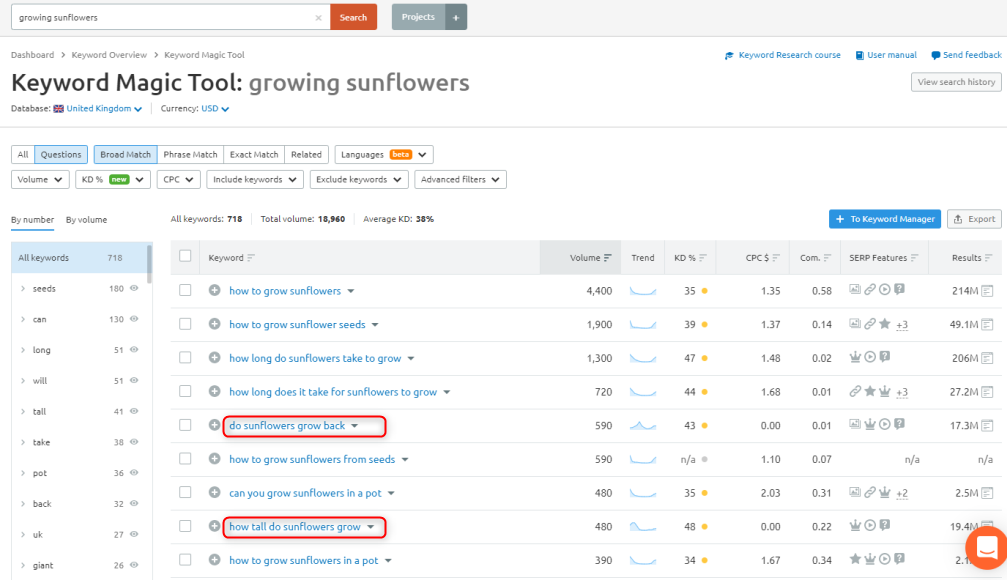Toggle eye icon for 'seeds' keyword group
1007x580 pixels.
click(134, 289)
